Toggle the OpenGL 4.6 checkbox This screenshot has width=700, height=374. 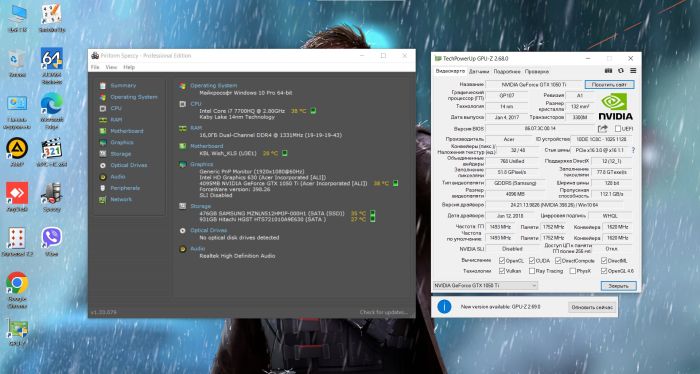604,271
